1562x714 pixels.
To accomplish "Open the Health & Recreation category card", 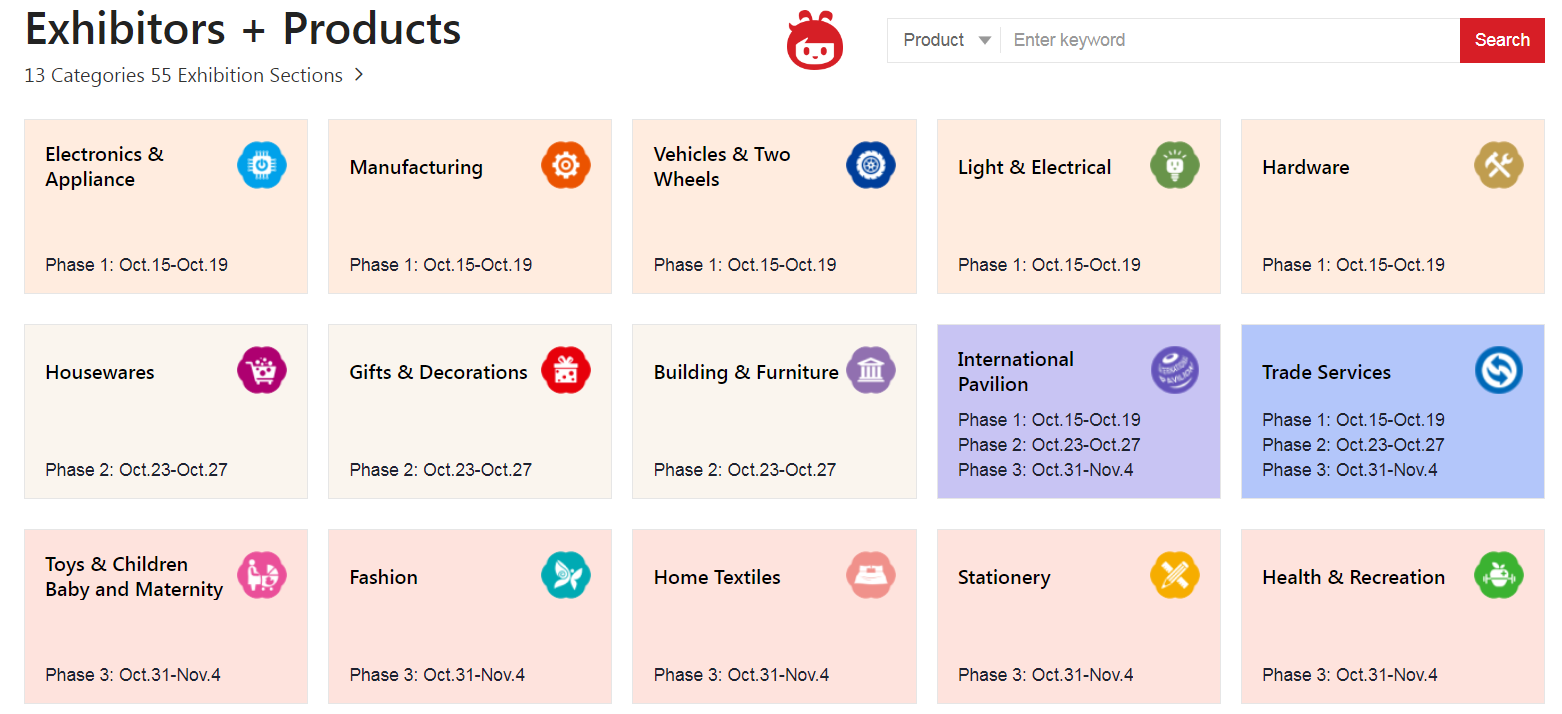I will [x=1392, y=616].
